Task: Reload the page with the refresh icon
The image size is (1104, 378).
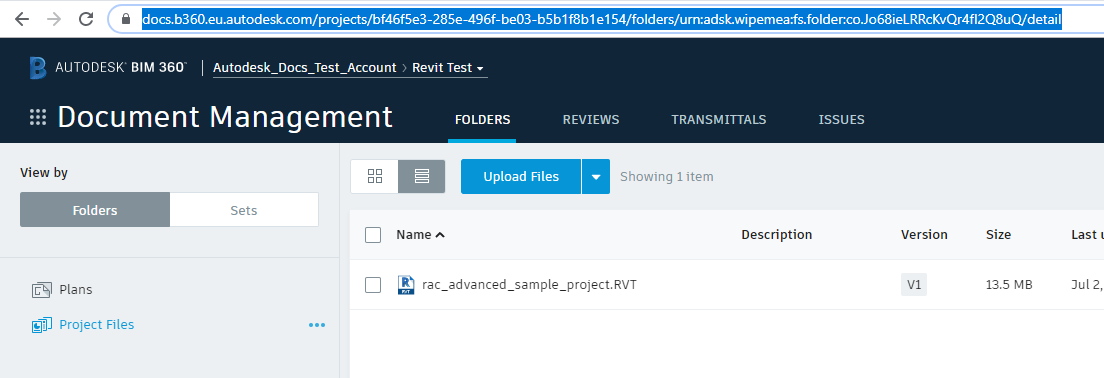Action: tap(87, 20)
